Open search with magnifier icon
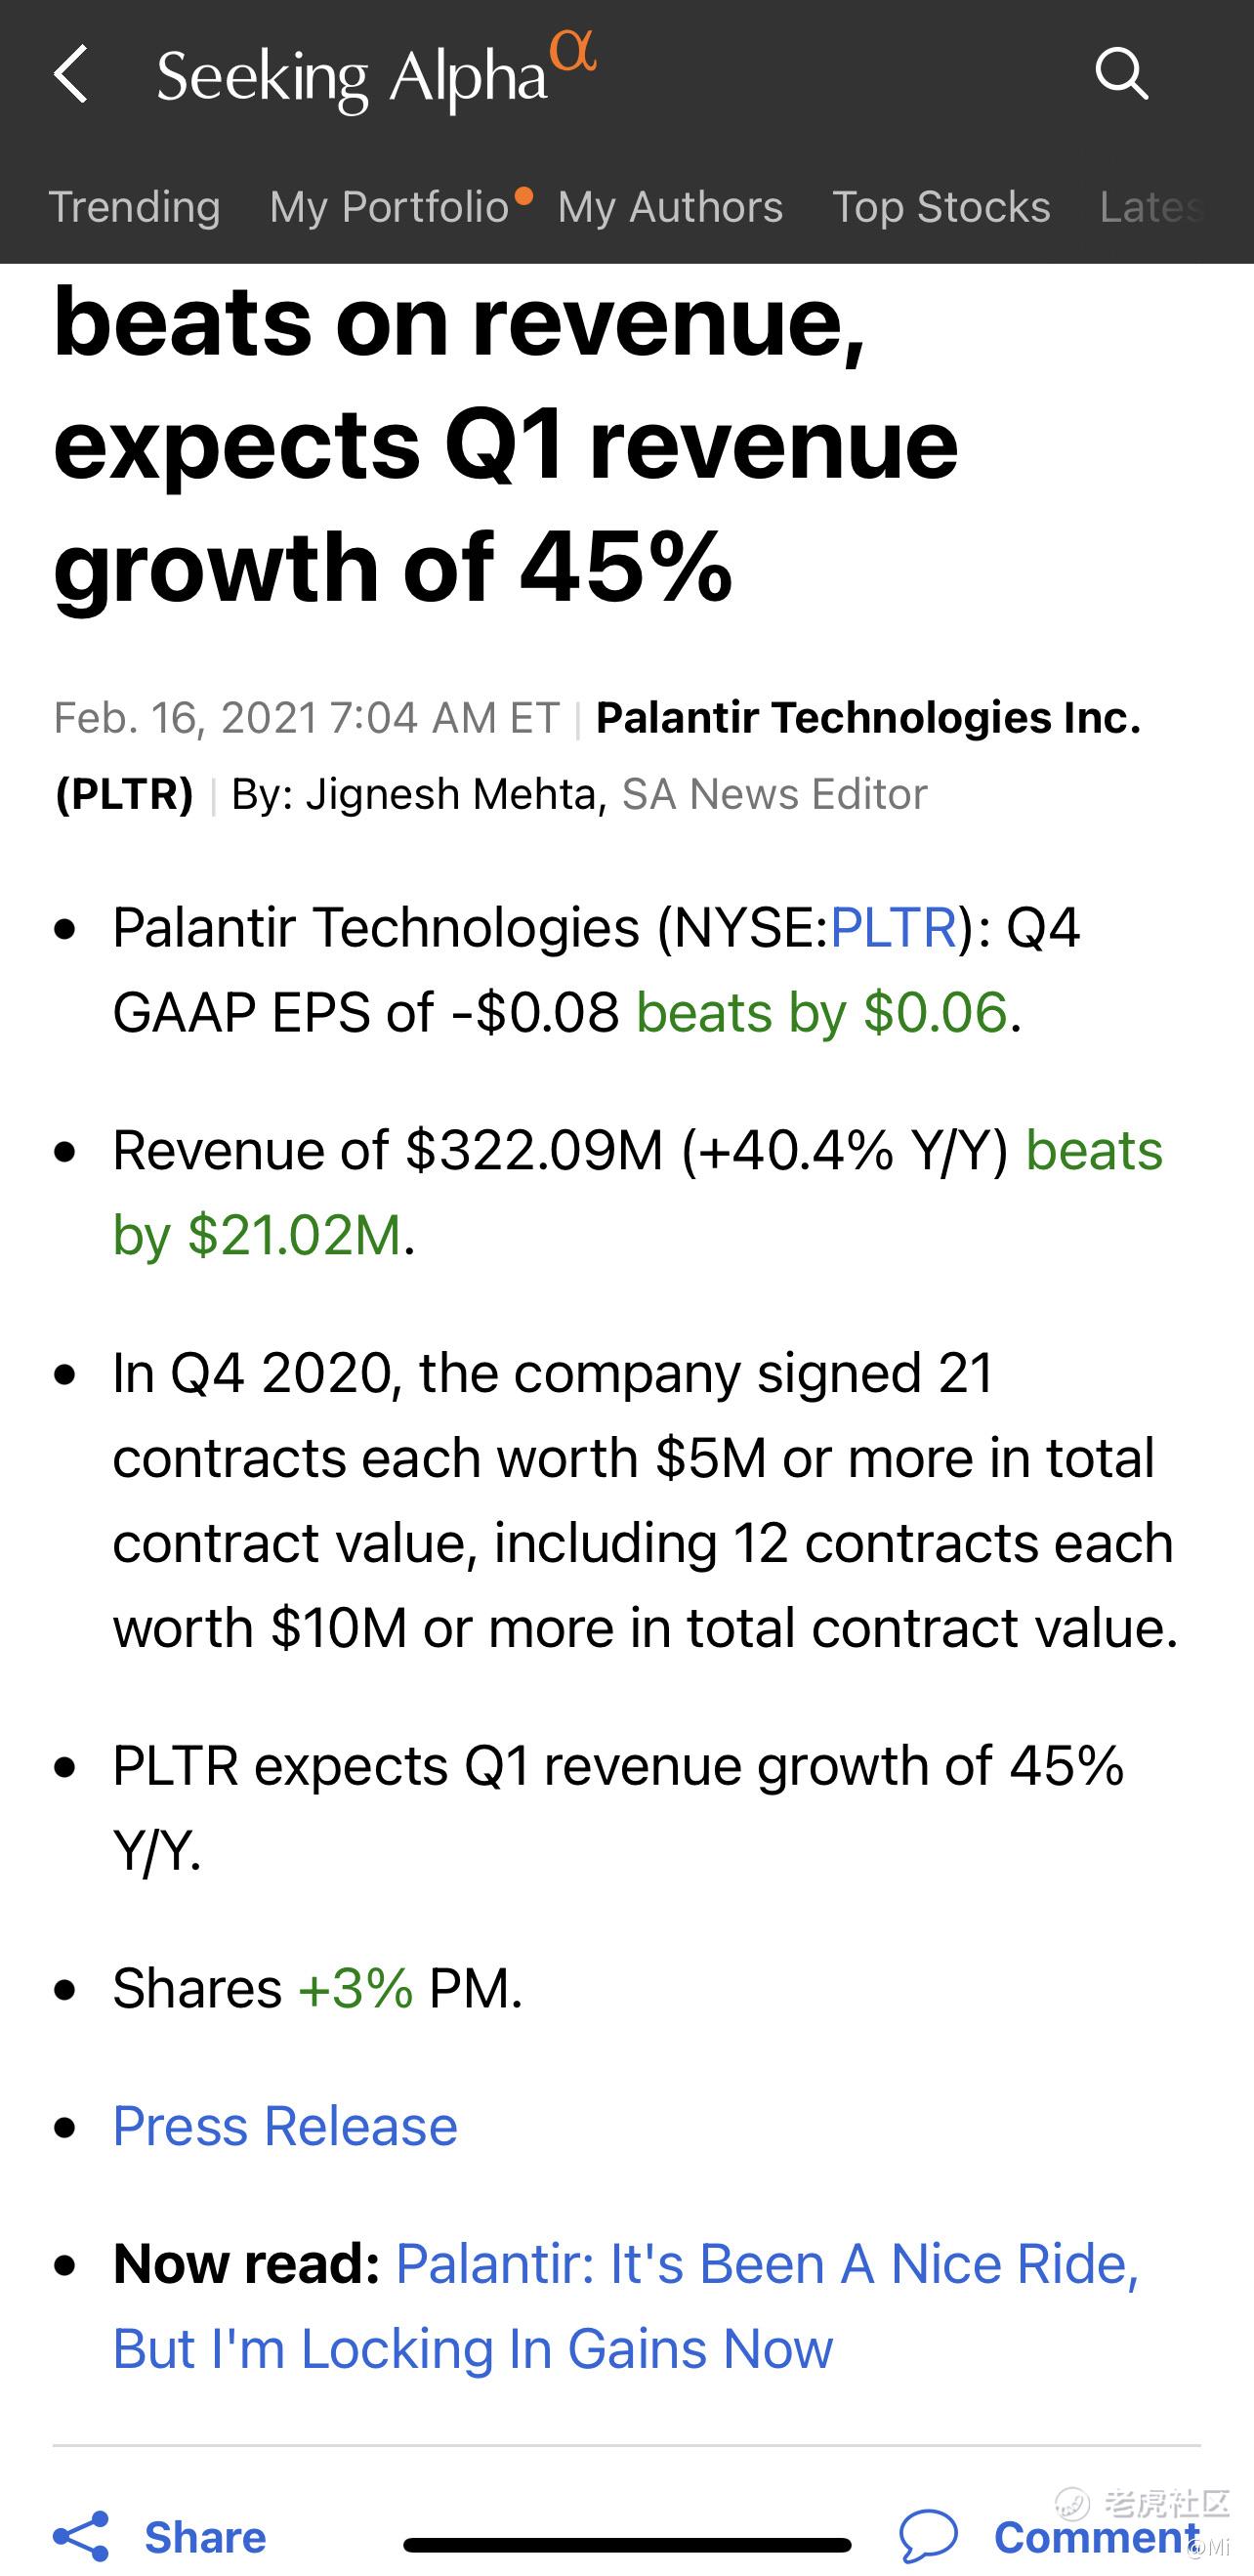 pyautogui.click(x=1121, y=73)
